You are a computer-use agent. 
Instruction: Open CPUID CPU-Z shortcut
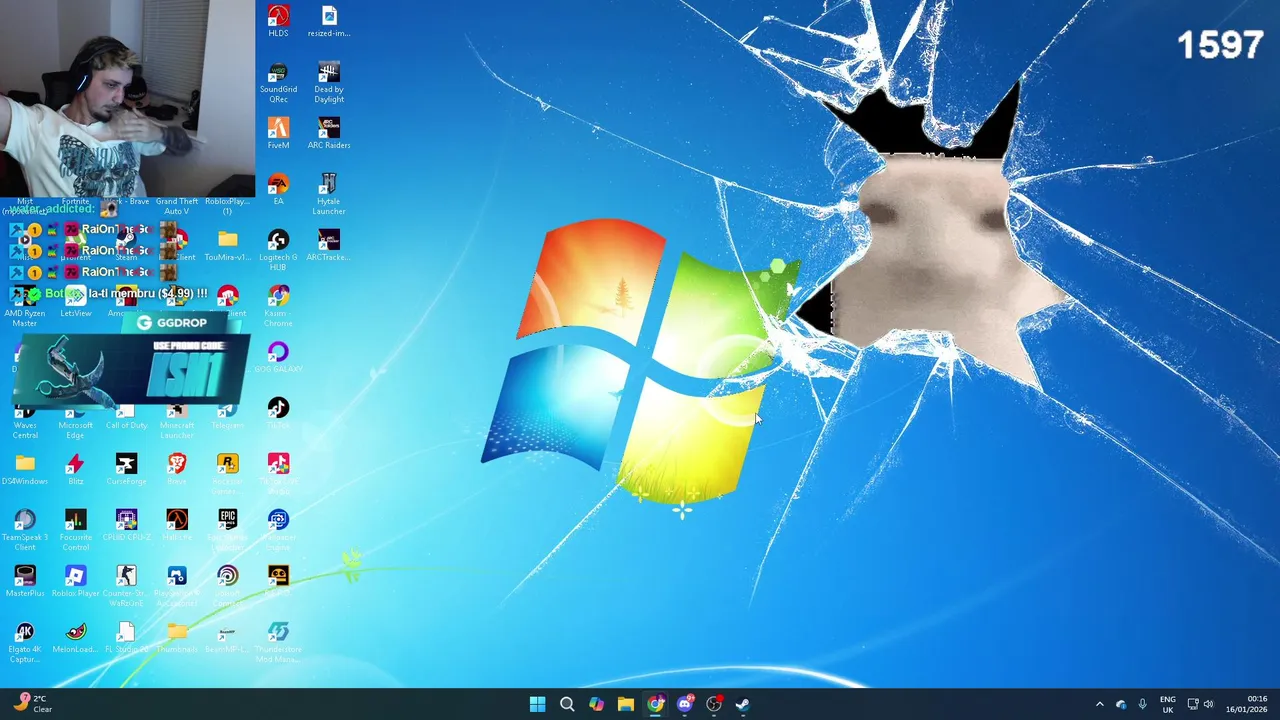pos(126,525)
